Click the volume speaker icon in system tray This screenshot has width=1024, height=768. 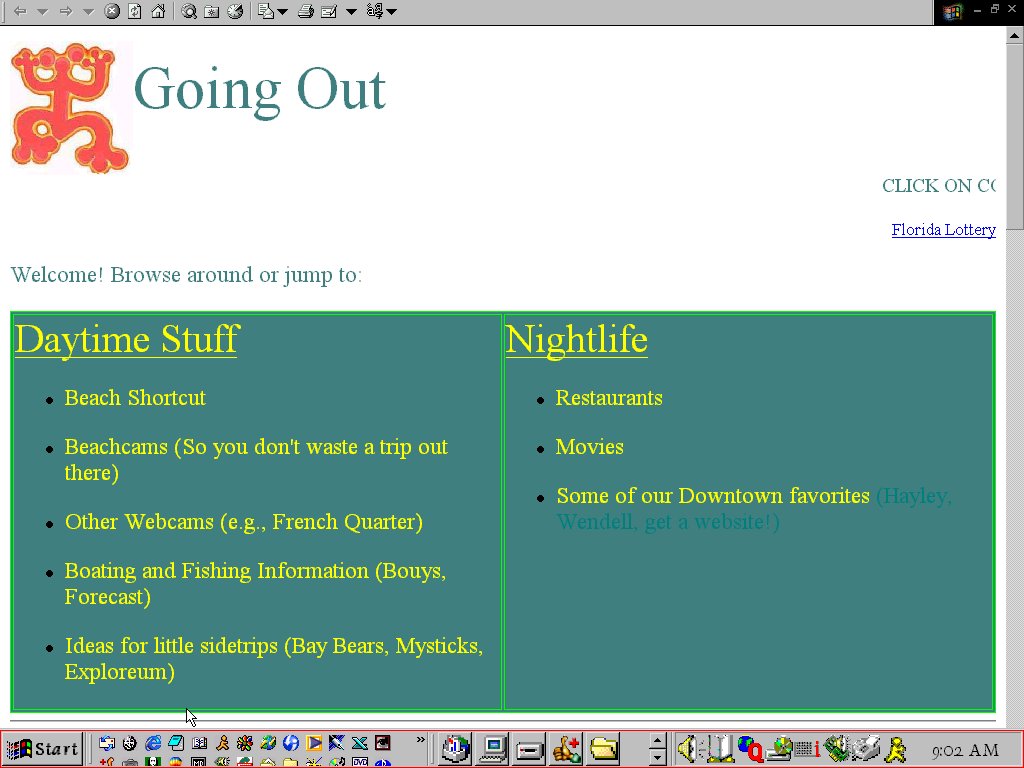point(686,748)
